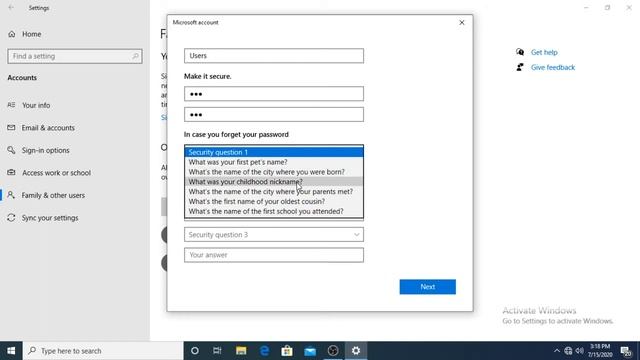Click the username field containing Users
Image resolution: width=640 pixels, height=360 pixels.
coord(274,56)
